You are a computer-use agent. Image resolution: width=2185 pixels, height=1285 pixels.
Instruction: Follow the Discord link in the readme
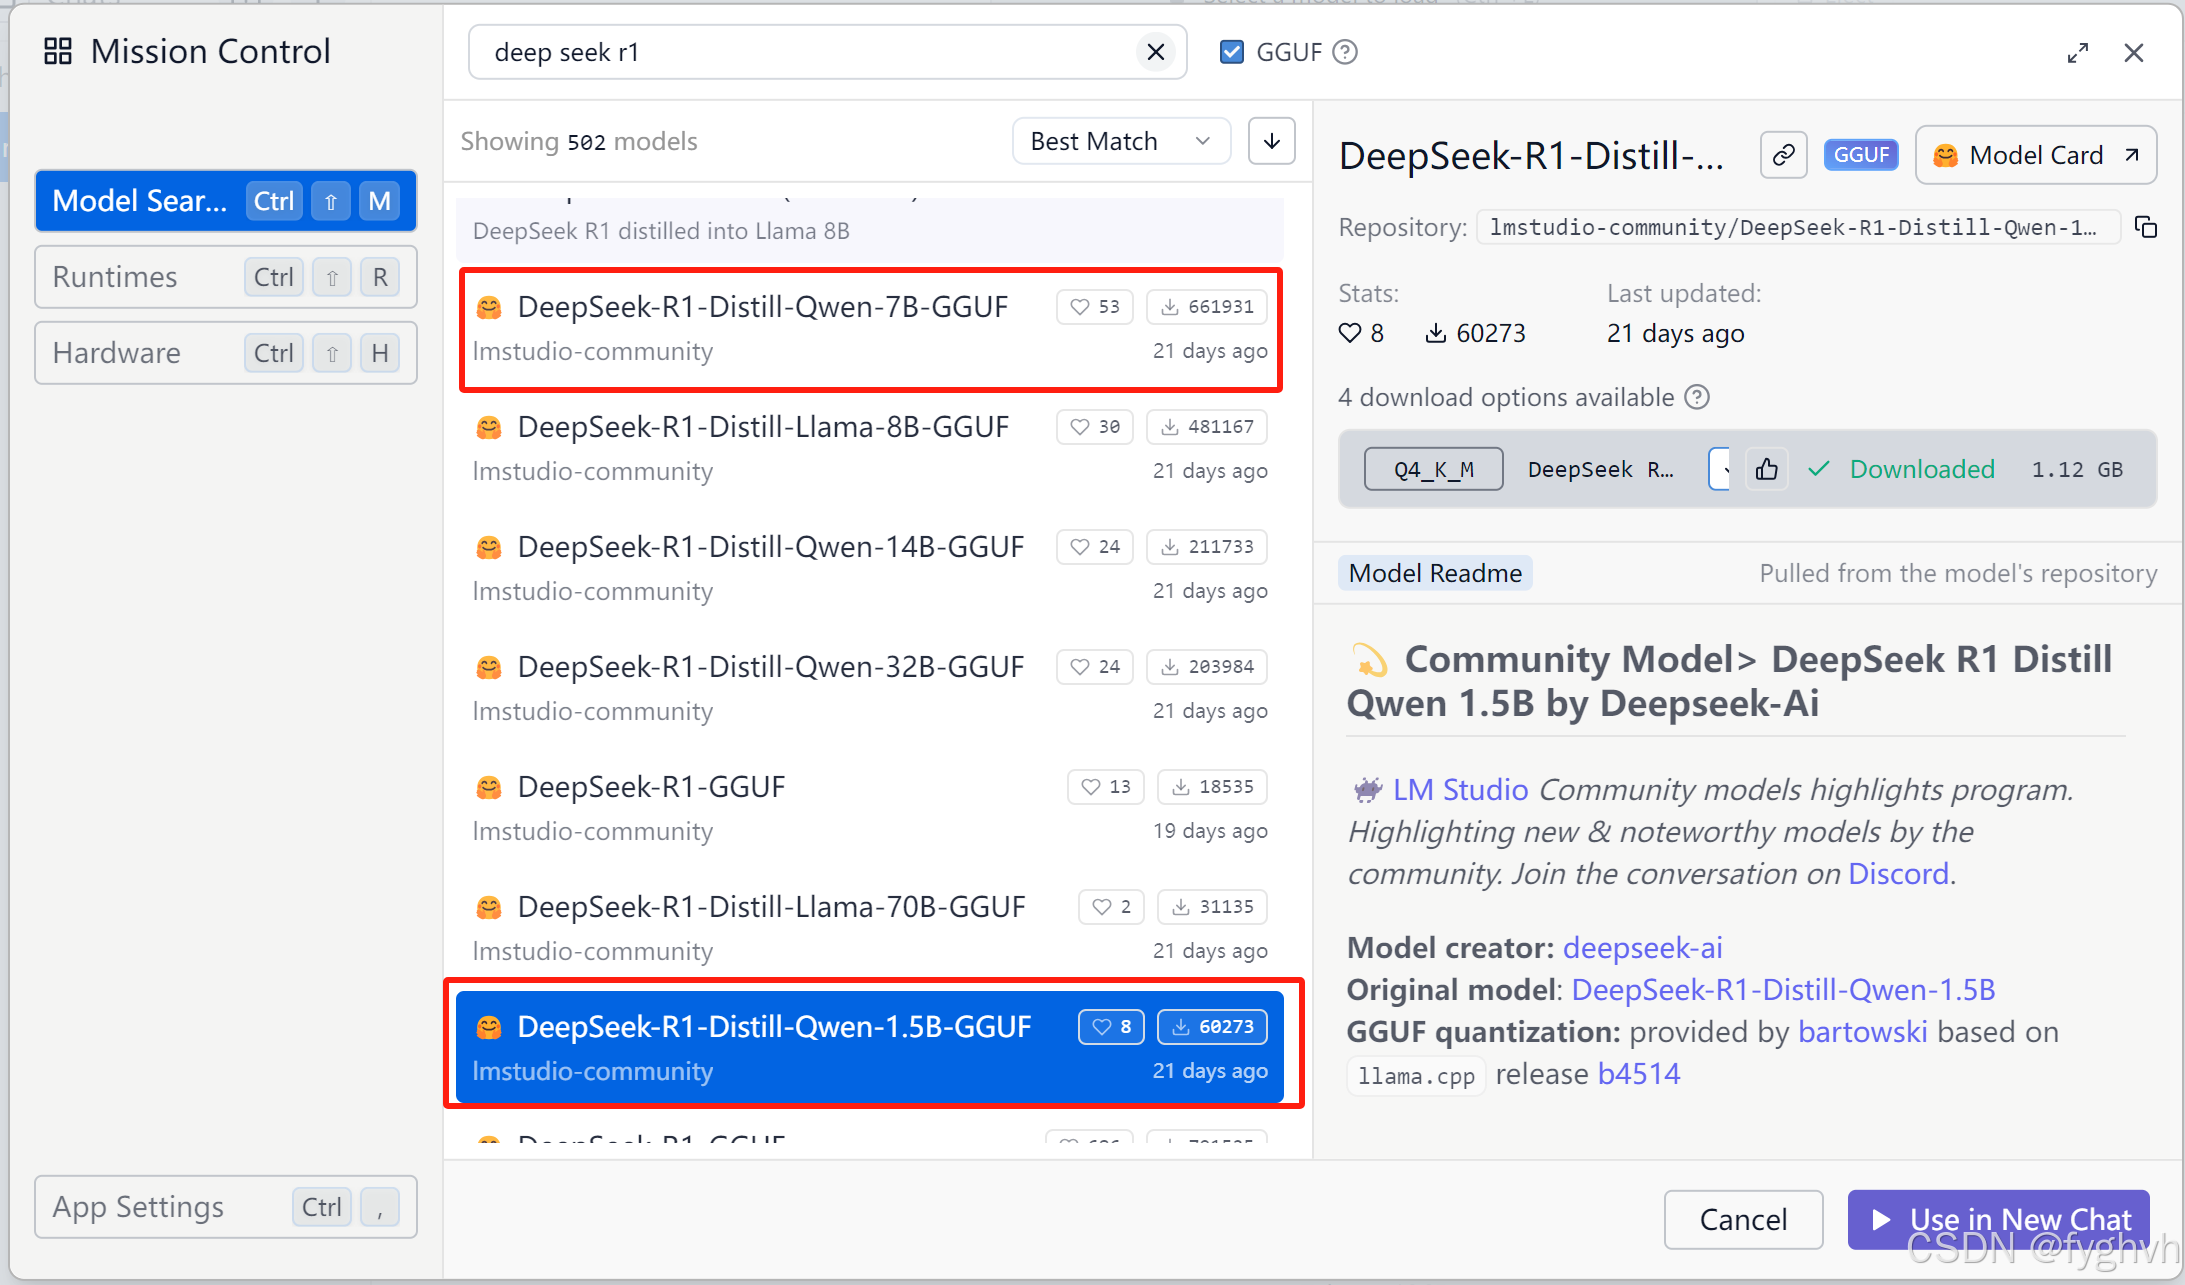coord(1898,874)
